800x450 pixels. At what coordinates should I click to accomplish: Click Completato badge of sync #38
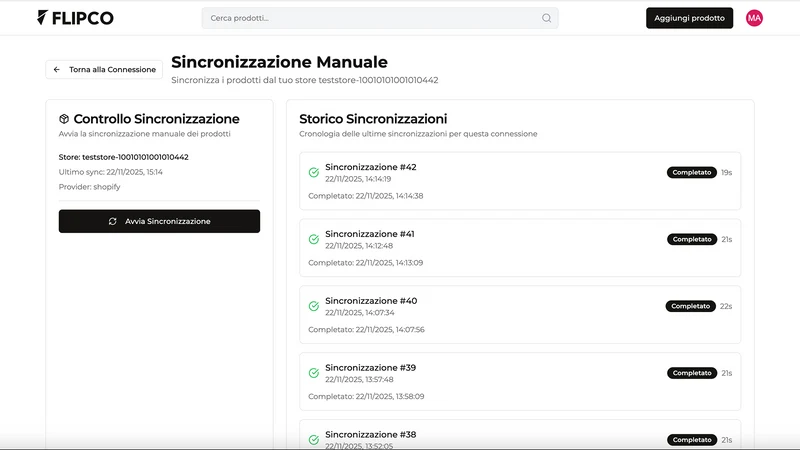tap(691, 440)
